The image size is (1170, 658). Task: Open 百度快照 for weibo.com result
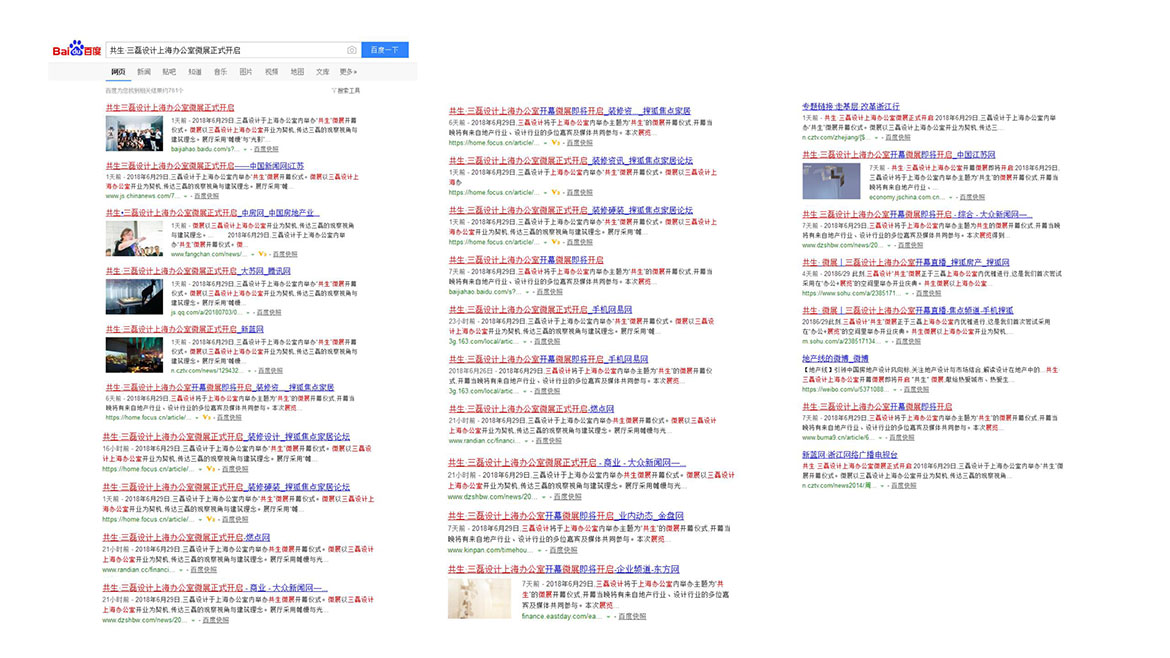[916, 389]
